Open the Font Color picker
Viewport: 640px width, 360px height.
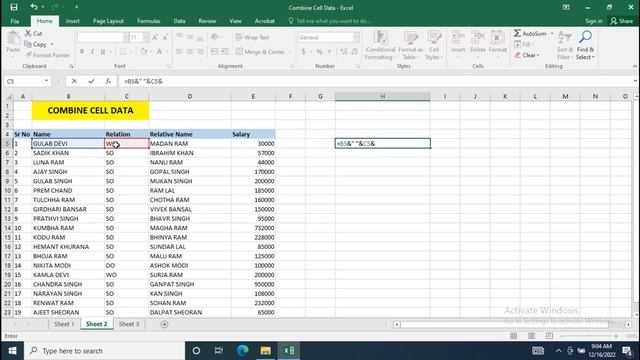pyautogui.click(x=160, y=52)
